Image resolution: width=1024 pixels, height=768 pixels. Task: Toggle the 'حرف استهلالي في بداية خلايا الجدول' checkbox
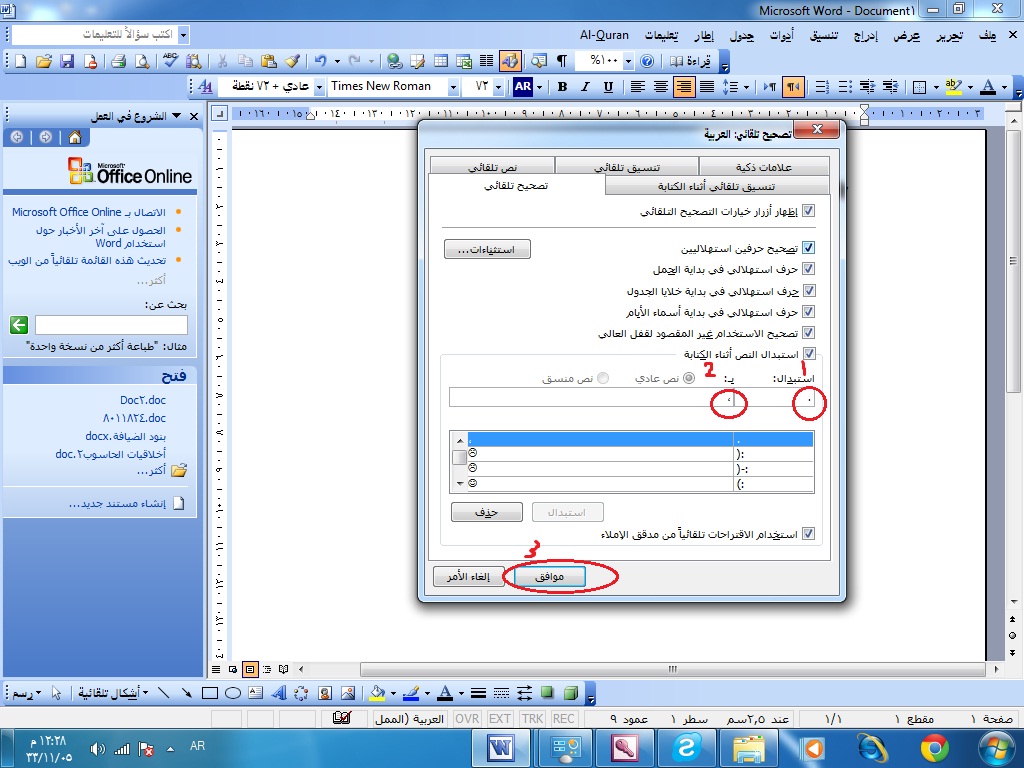click(808, 291)
